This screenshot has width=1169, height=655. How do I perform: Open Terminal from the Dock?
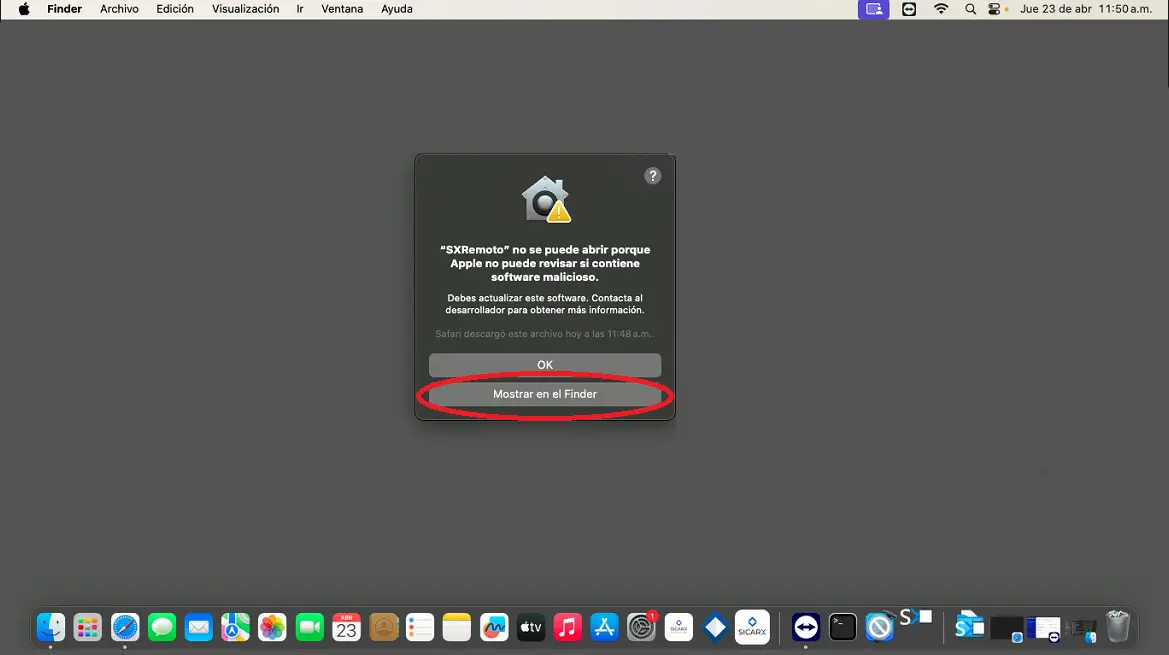coord(842,627)
